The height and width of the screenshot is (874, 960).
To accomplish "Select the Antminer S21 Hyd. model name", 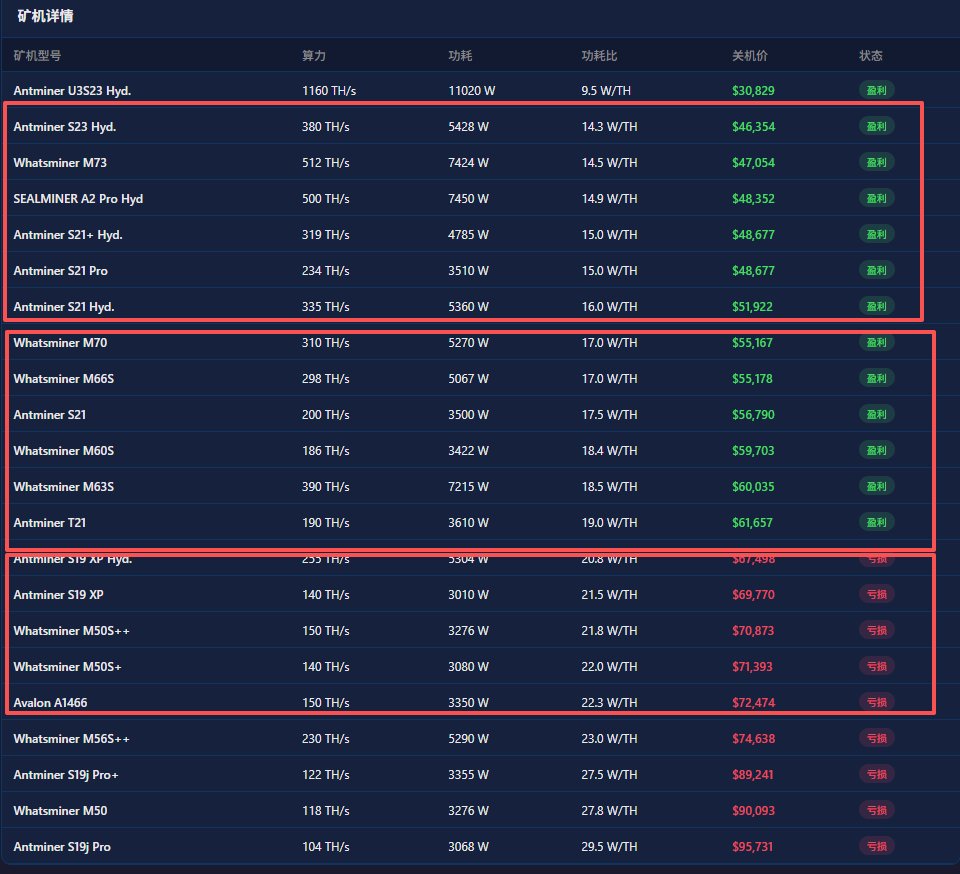I will point(64,307).
